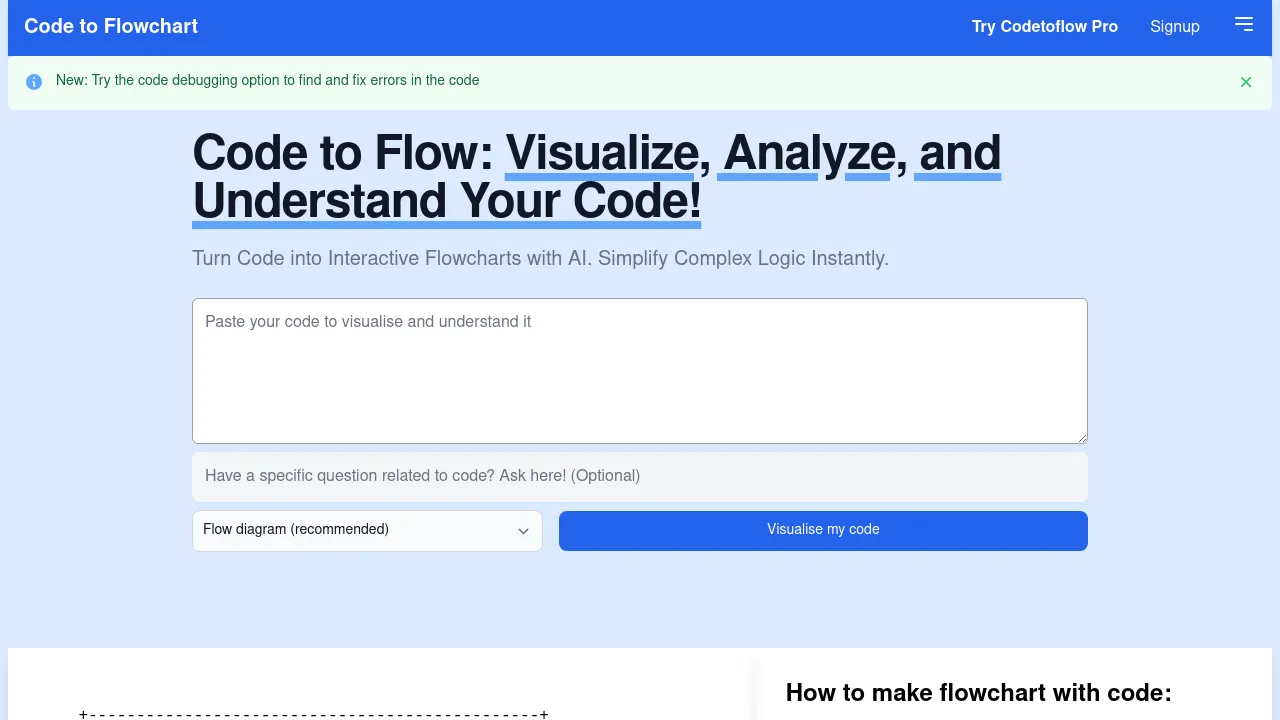Click the green X on the New feature banner

coord(1246,81)
